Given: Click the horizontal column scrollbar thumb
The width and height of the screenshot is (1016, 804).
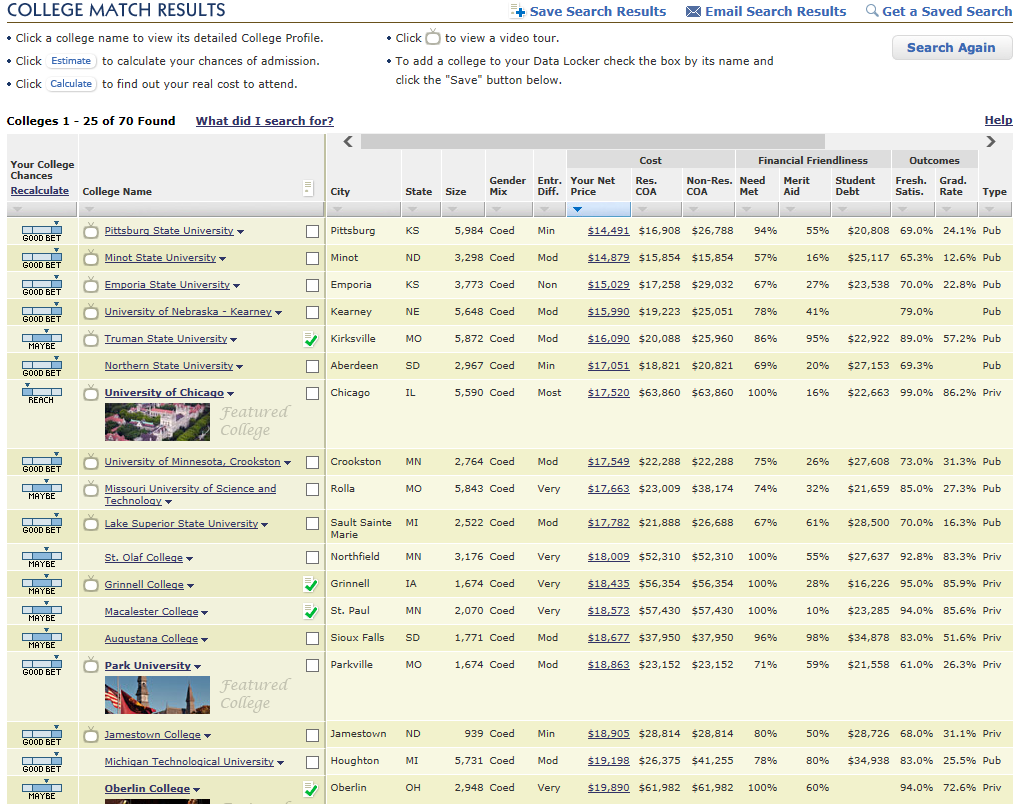Looking at the screenshot, I should point(592,141).
